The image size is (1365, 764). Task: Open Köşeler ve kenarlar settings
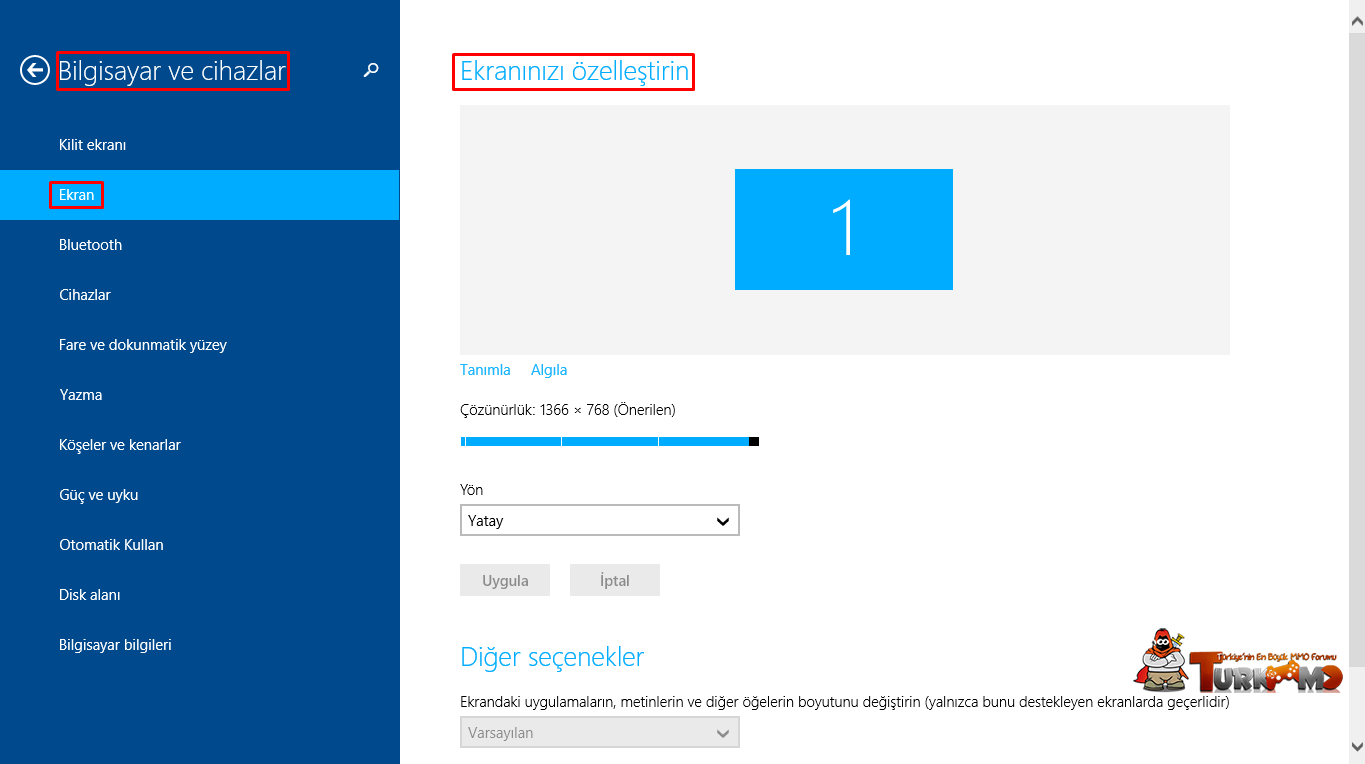pos(200,445)
